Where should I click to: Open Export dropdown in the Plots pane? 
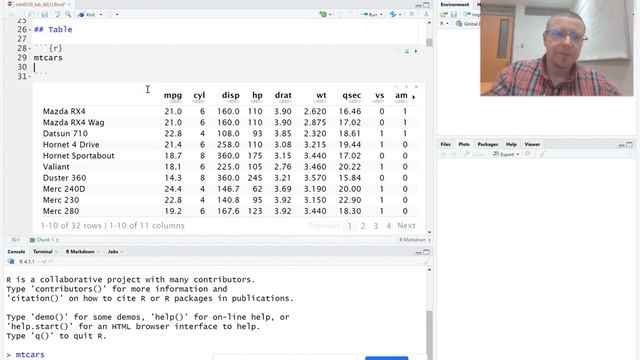pyautogui.click(x=506, y=154)
